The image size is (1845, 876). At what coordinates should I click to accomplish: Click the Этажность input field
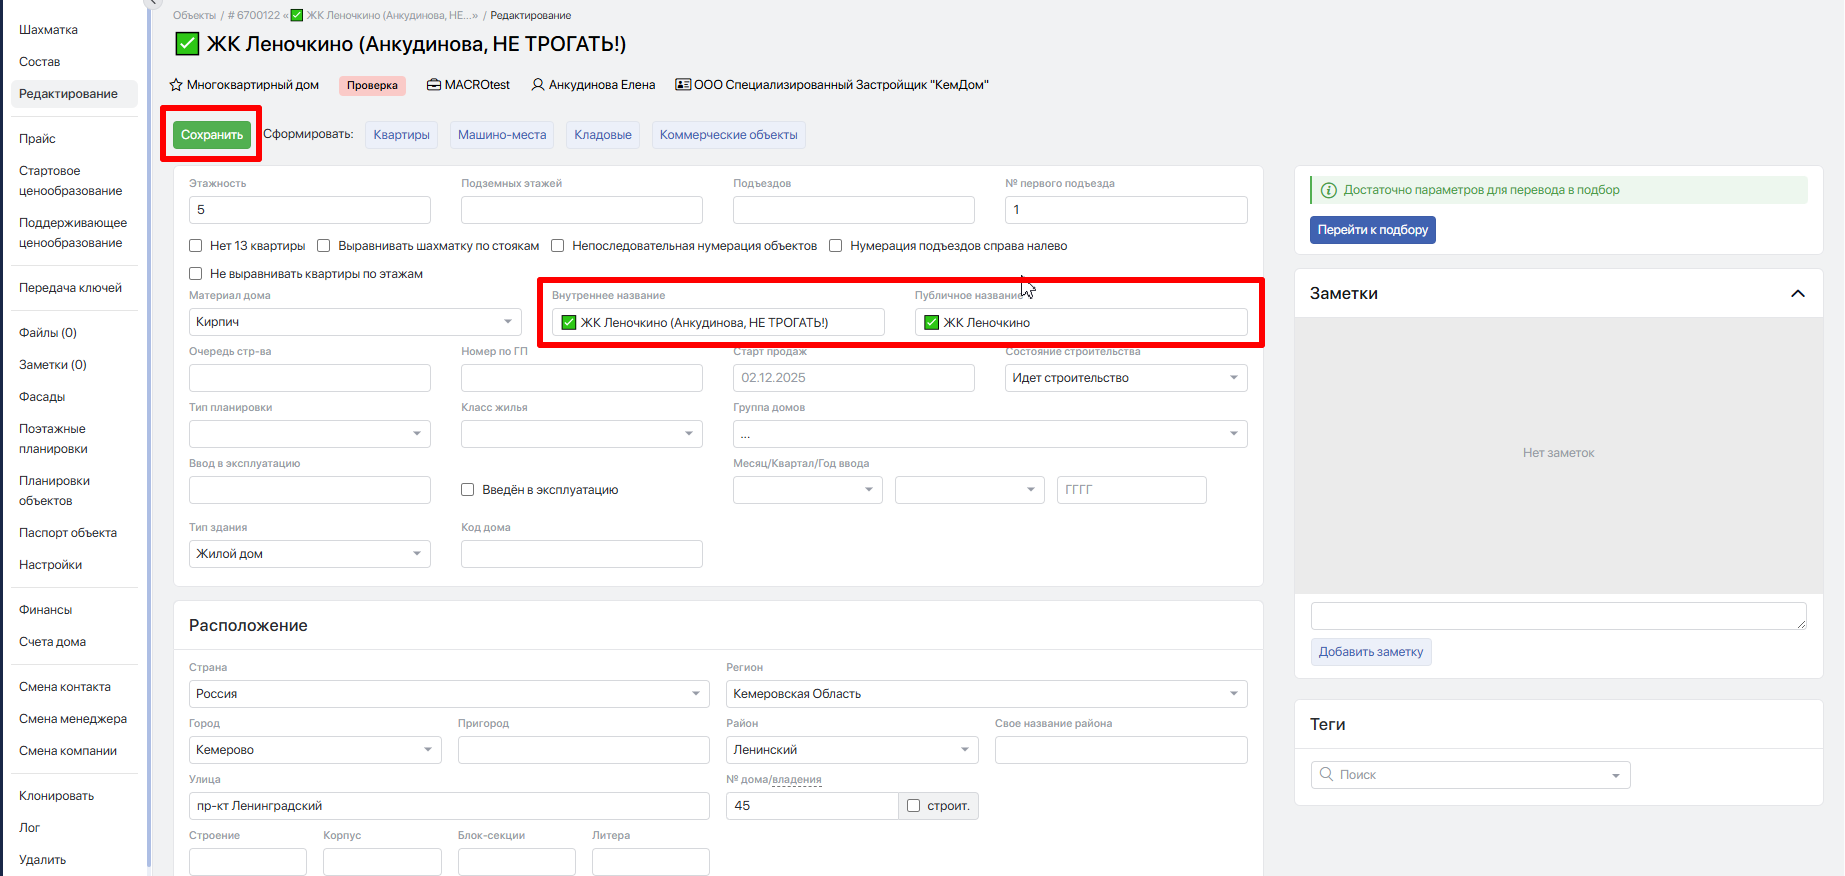310,210
